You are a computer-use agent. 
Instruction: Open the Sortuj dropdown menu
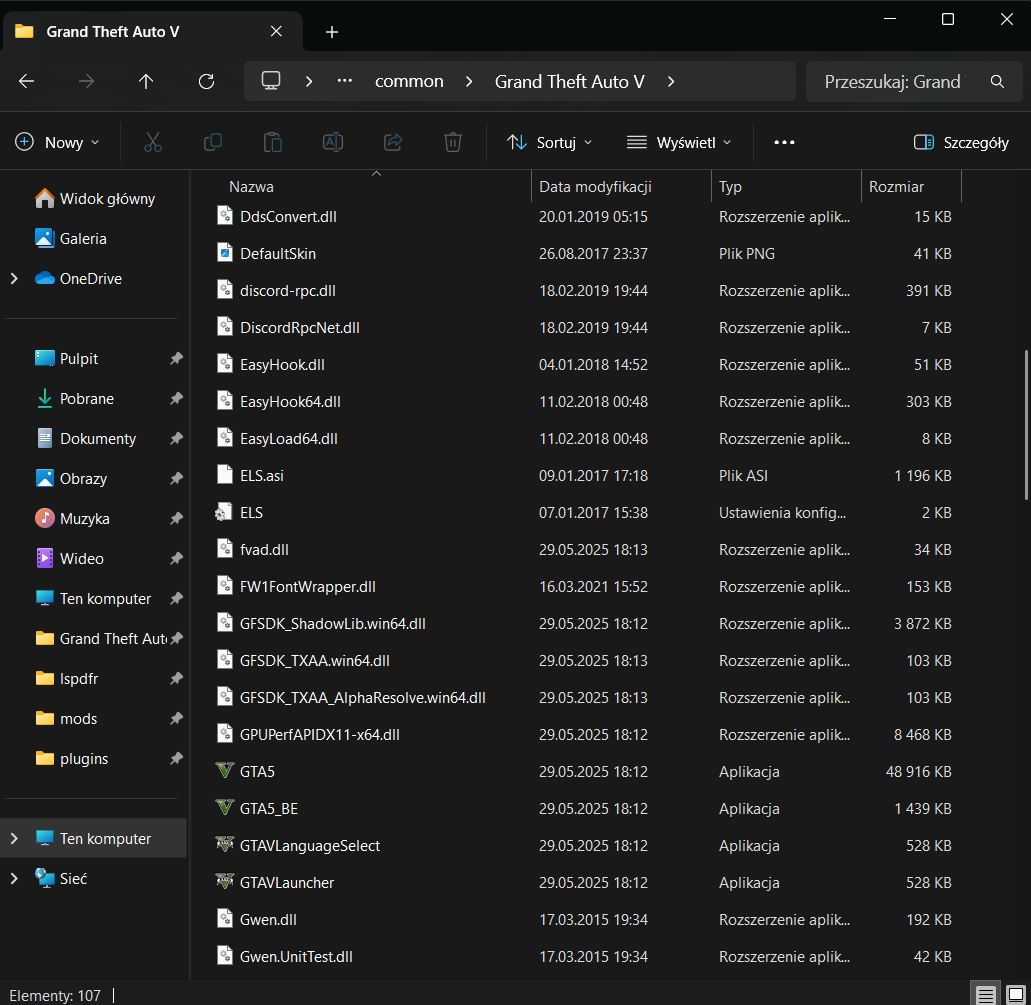[x=549, y=142]
